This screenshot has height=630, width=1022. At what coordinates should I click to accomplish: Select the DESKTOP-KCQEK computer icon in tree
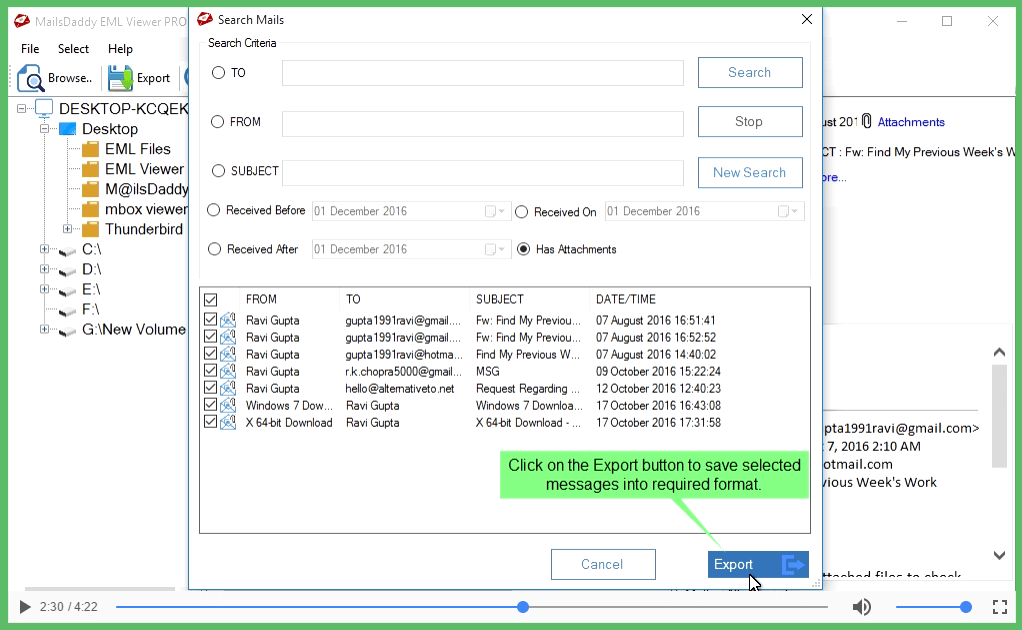pos(44,108)
